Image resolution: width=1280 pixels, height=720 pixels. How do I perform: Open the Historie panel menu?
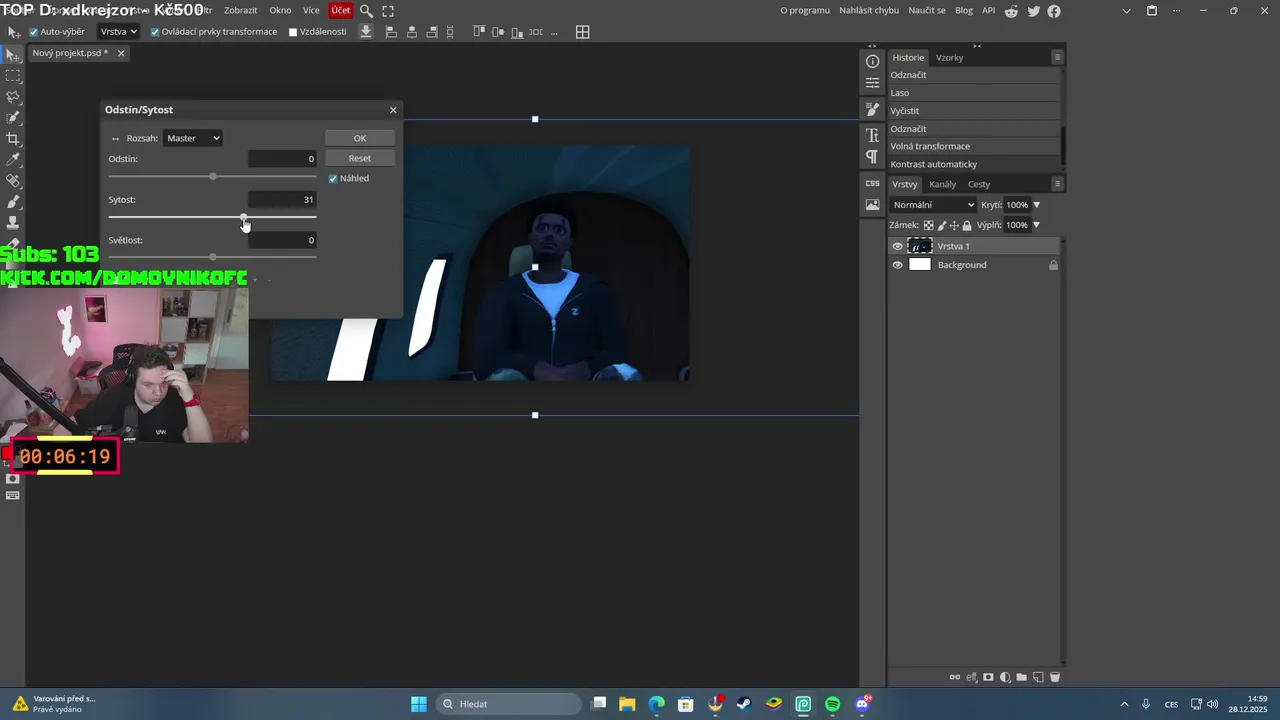[x=1057, y=57]
